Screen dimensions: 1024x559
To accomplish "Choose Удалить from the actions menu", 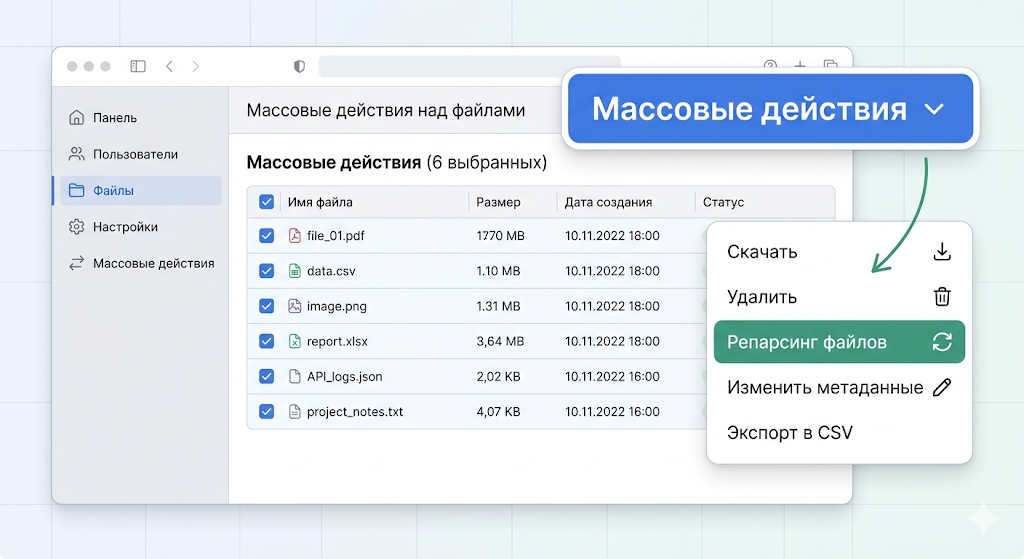I will pyautogui.click(x=839, y=296).
